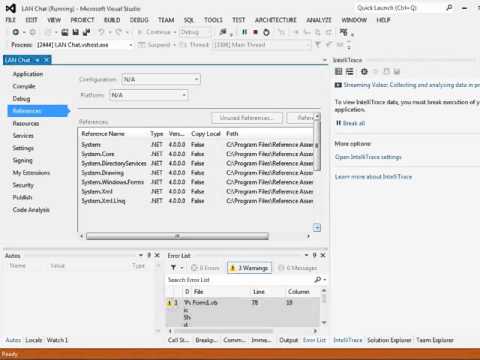Image resolution: width=480 pixels, height=360 pixels.
Task: Stop debugging with the red square icon
Action: (255, 32)
